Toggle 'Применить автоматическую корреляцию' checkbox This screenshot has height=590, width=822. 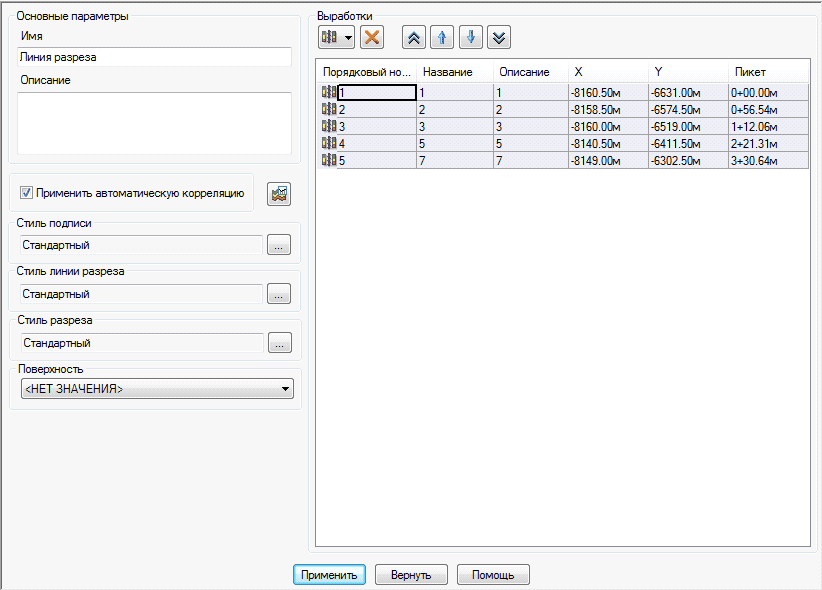(x=27, y=193)
